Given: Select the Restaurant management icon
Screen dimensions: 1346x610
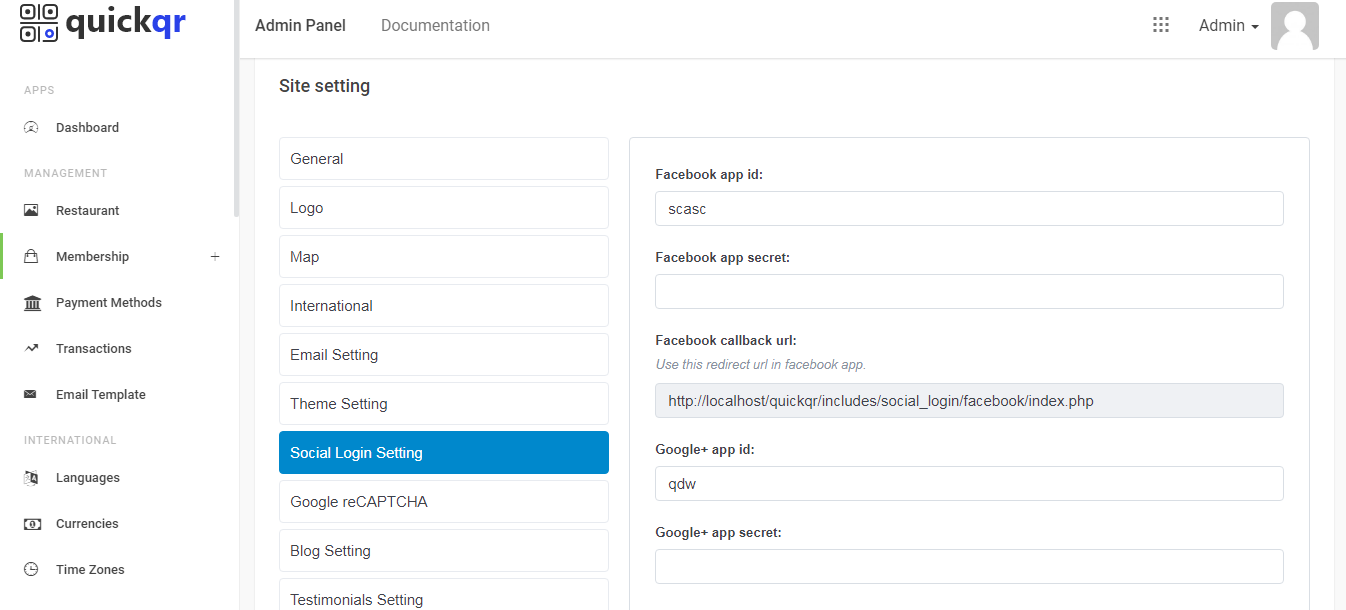Looking at the screenshot, I should coord(30,210).
